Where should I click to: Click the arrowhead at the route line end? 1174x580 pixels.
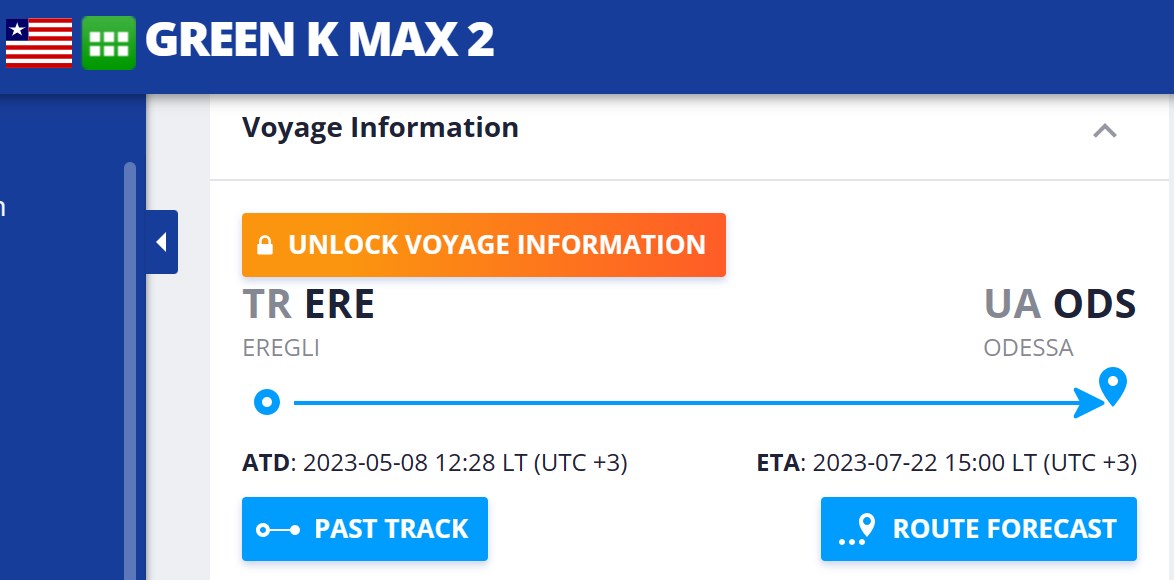pos(1088,403)
